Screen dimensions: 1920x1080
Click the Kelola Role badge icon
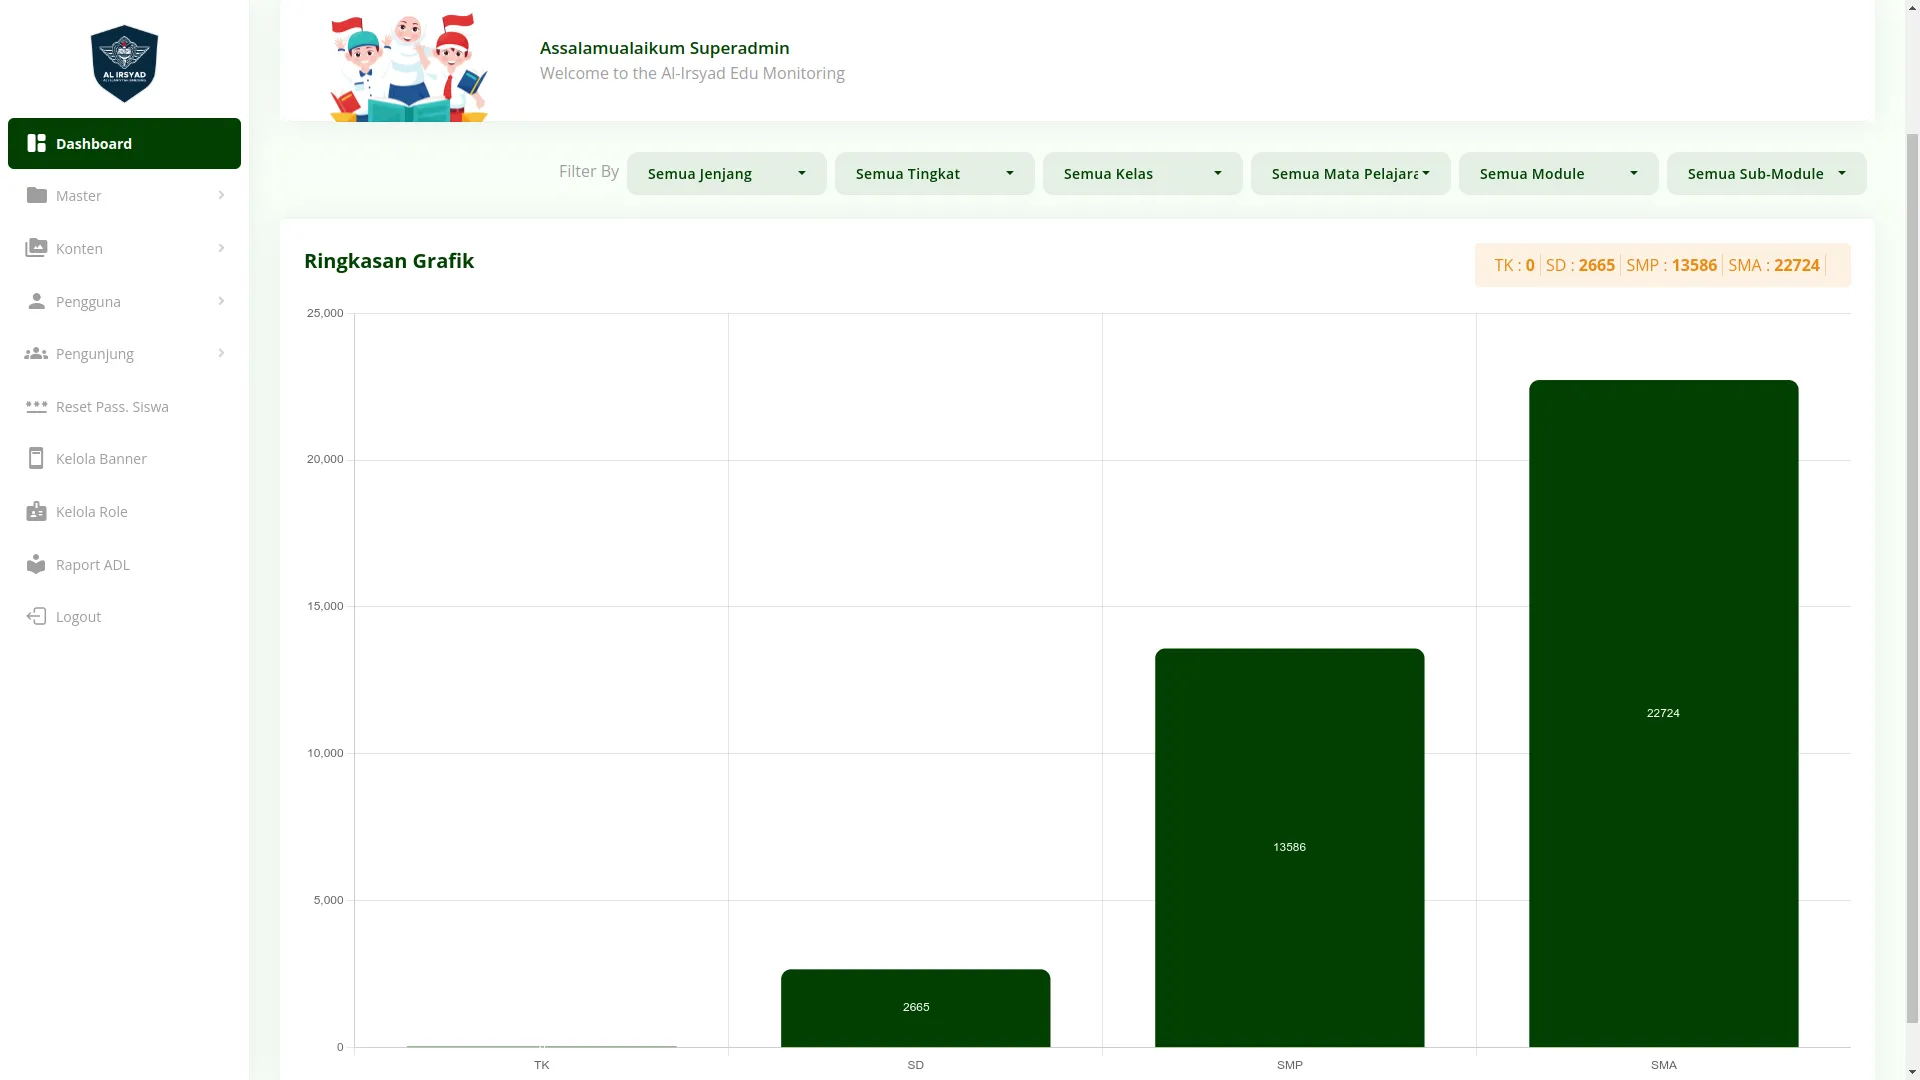coord(37,511)
